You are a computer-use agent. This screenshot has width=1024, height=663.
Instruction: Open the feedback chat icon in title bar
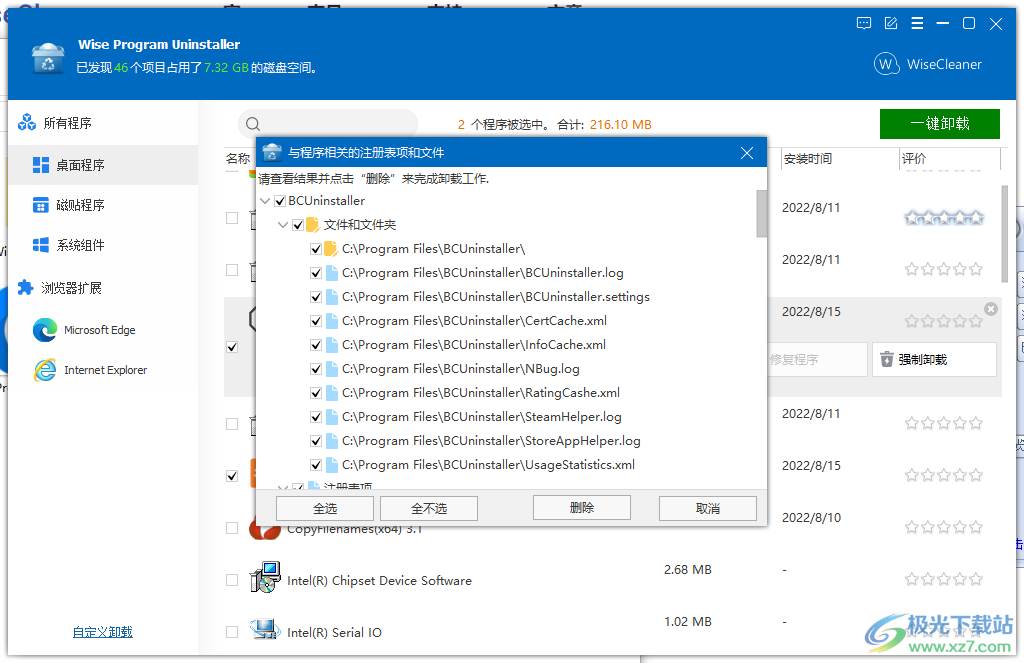pyautogui.click(x=863, y=23)
